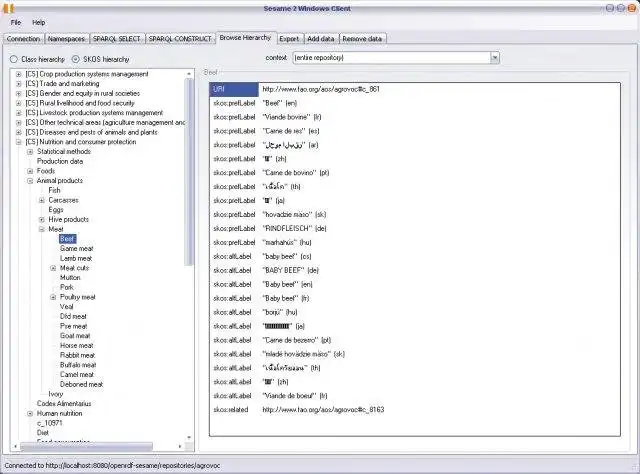Select Camel meat tree item

(x=77, y=375)
